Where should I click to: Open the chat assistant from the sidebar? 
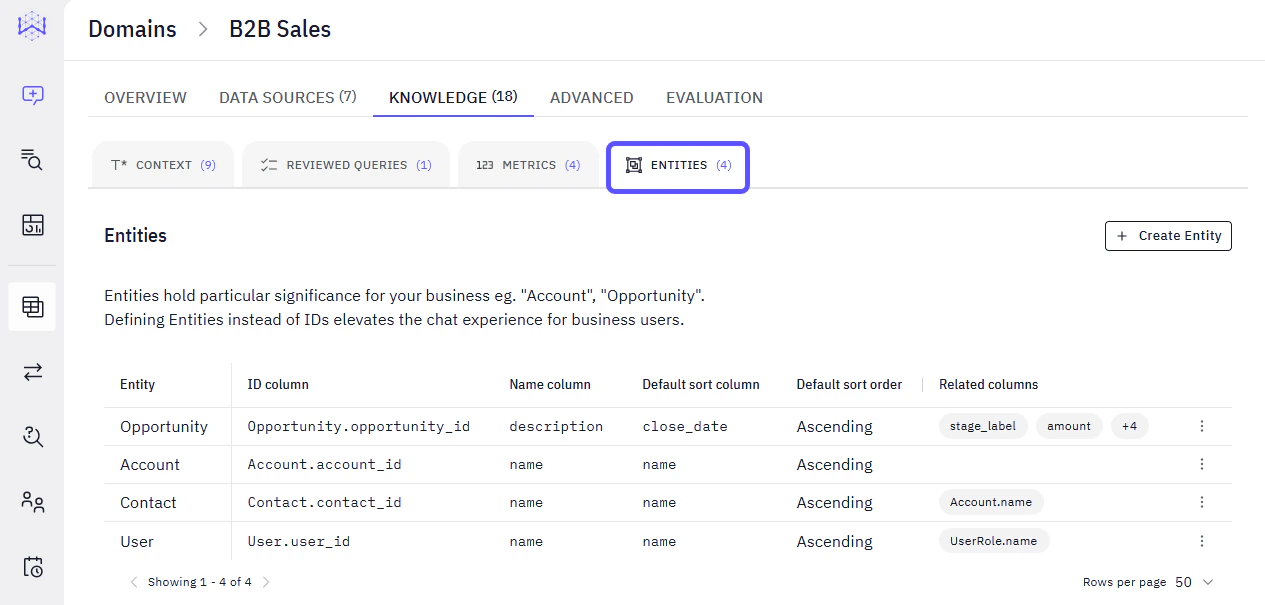(x=31, y=95)
